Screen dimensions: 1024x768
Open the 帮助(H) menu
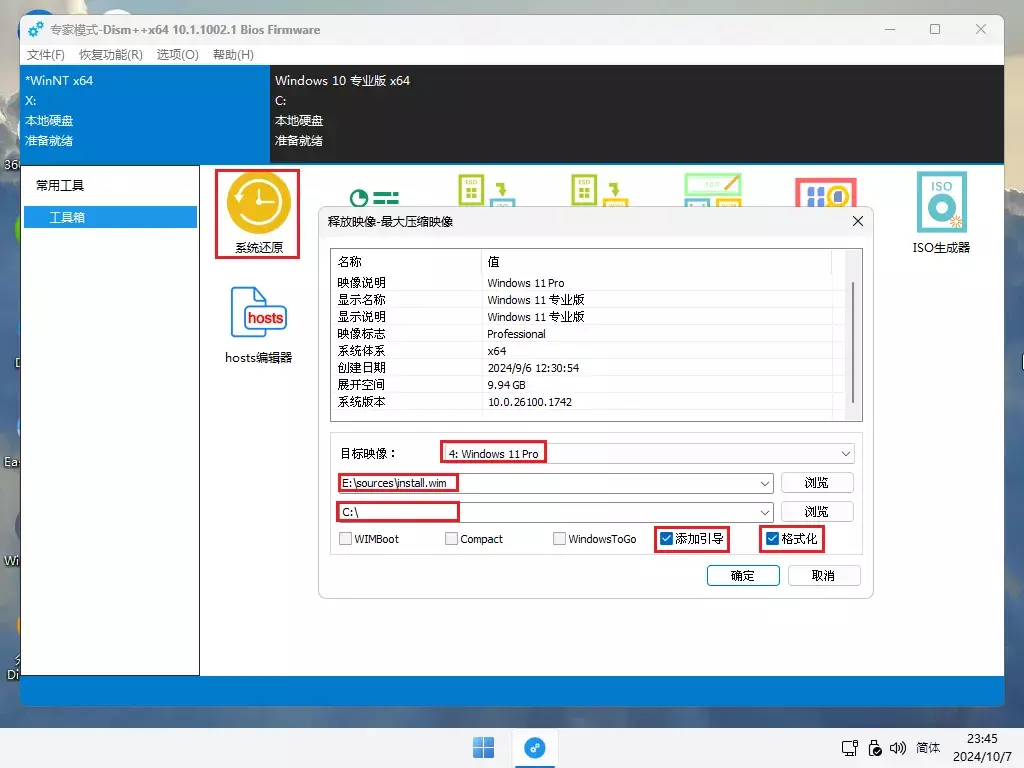233,55
